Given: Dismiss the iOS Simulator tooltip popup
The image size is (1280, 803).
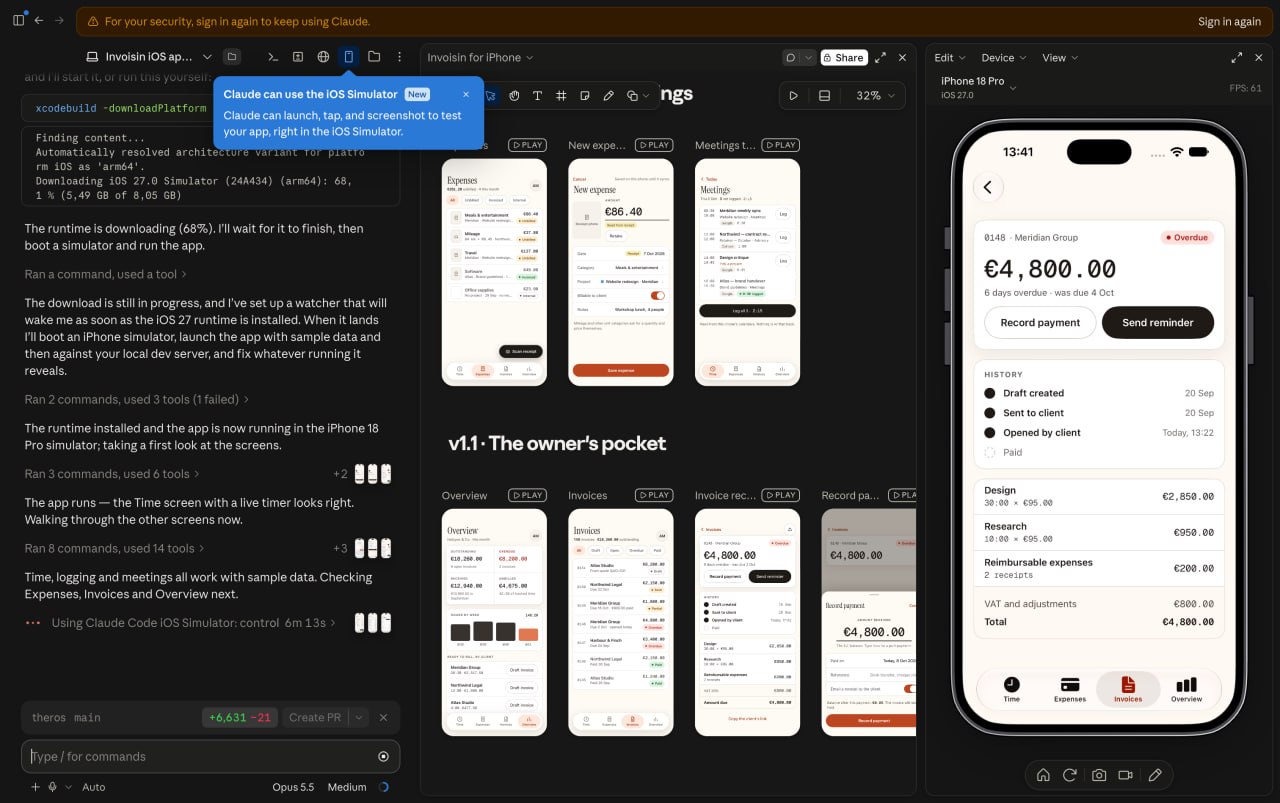Looking at the screenshot, I should [466, 94].
